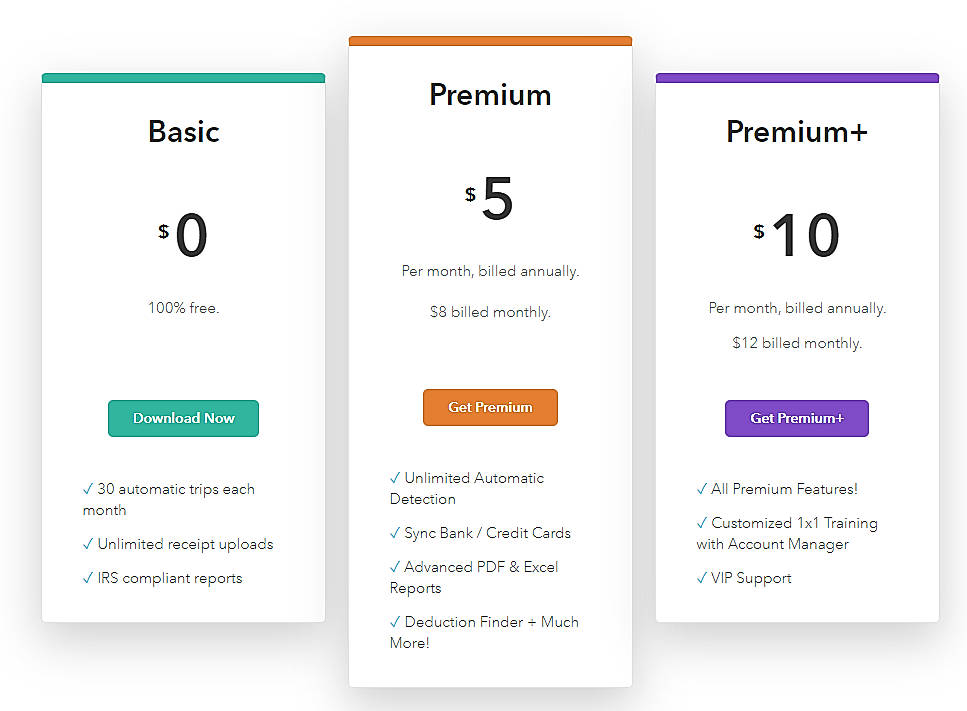Click the checkmark beside Sync Bank / Credit Cards
The height and width of the screenshot is (711, 967).
pos(395,533)
